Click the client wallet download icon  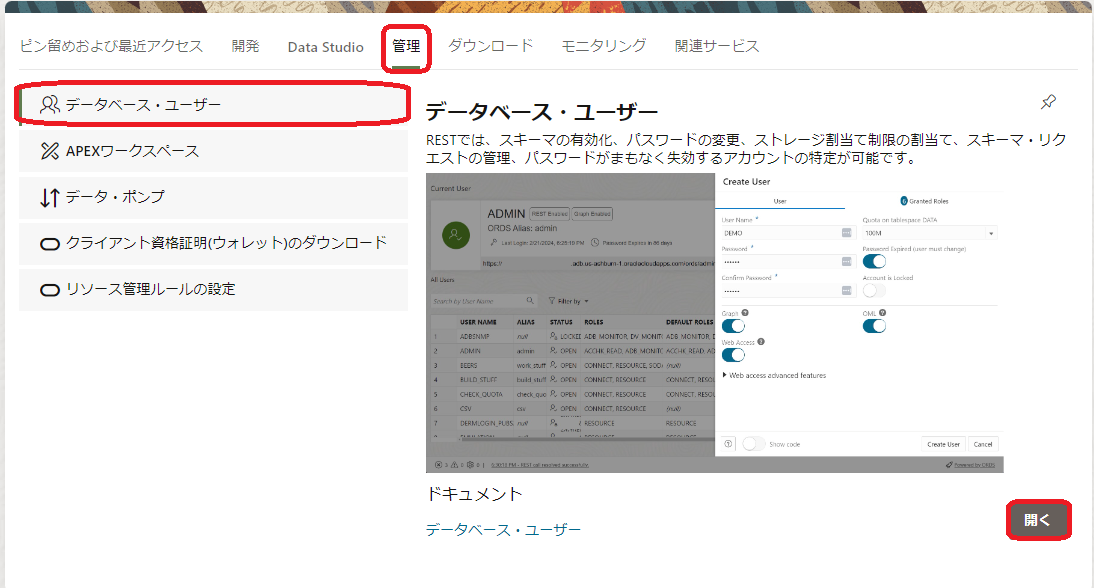point(50,243)
